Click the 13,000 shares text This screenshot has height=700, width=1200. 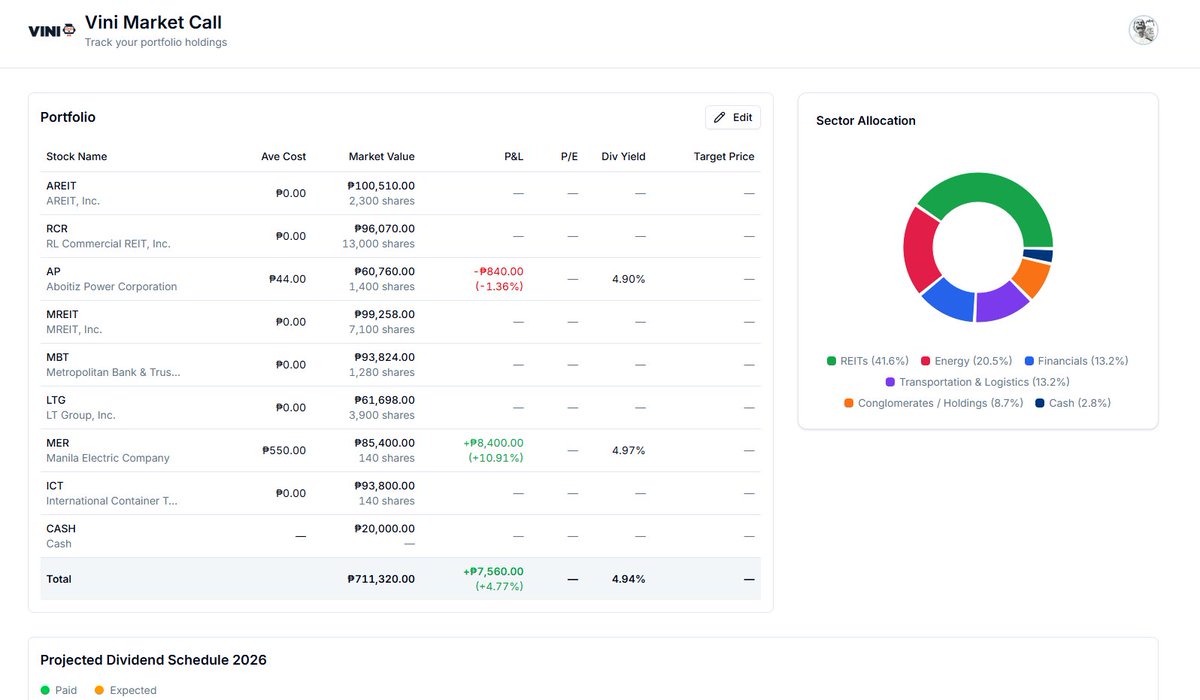tap(378, 244)
